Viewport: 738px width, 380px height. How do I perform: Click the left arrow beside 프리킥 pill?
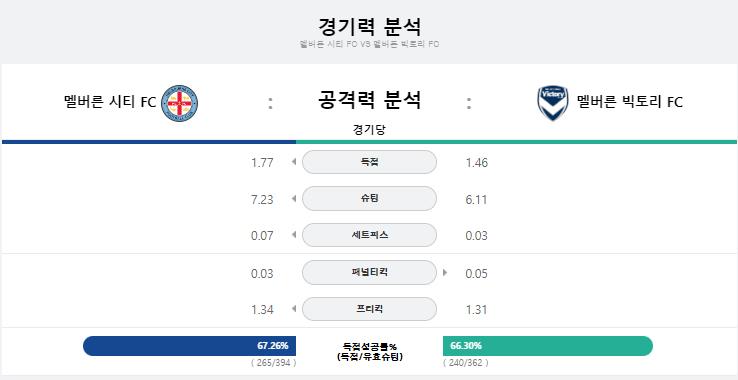294,309
